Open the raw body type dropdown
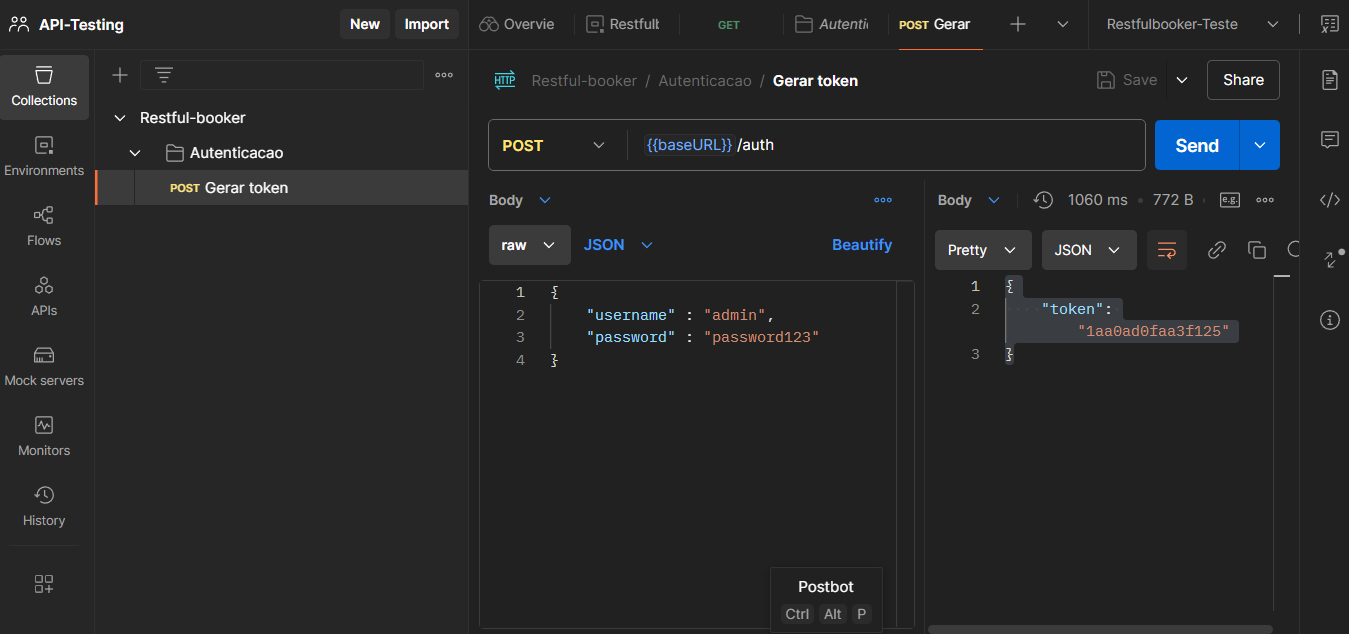Screen dimensions: 1349x634 (x=529, y=245)
